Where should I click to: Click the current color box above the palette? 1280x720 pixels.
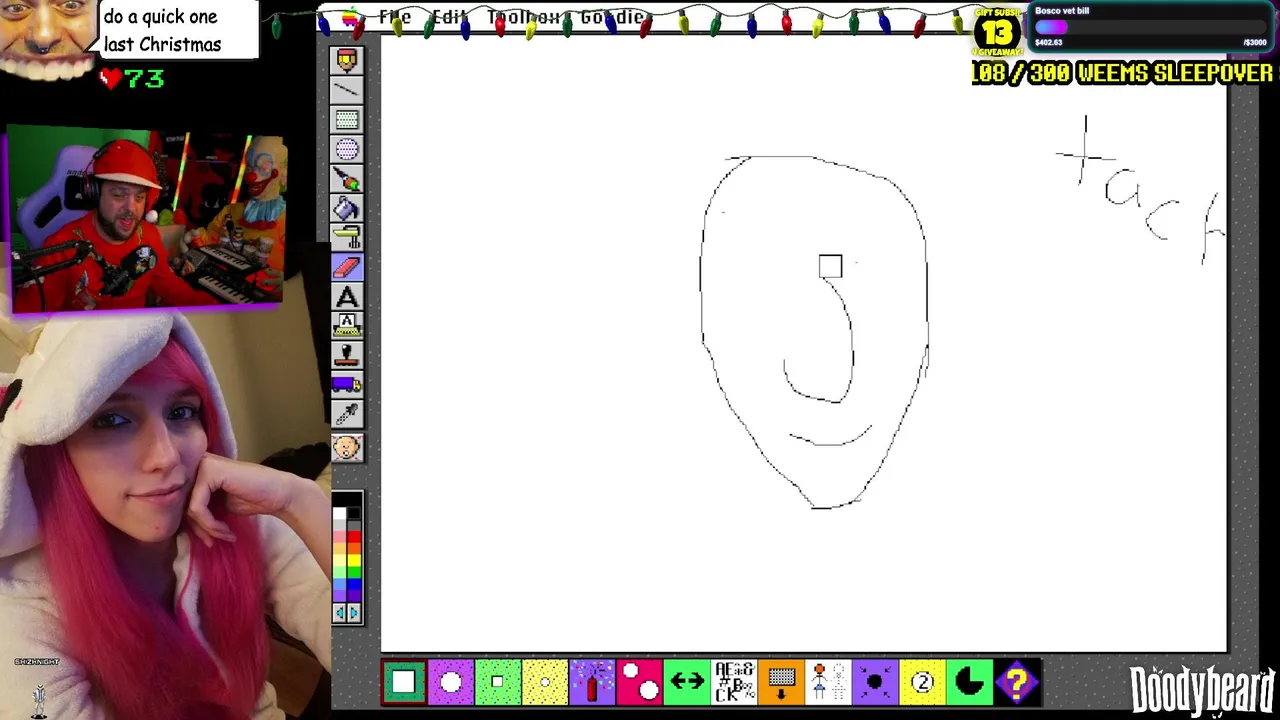[347, 499]
